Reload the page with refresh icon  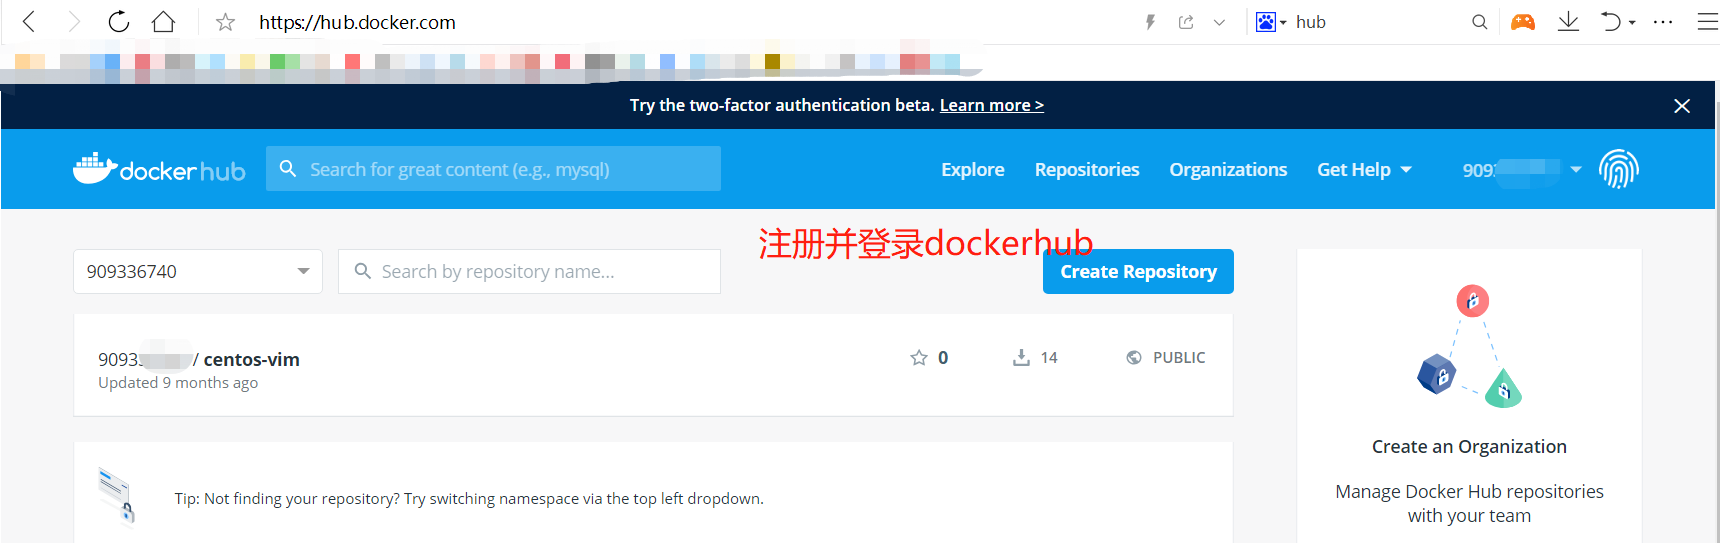[118, 22]
